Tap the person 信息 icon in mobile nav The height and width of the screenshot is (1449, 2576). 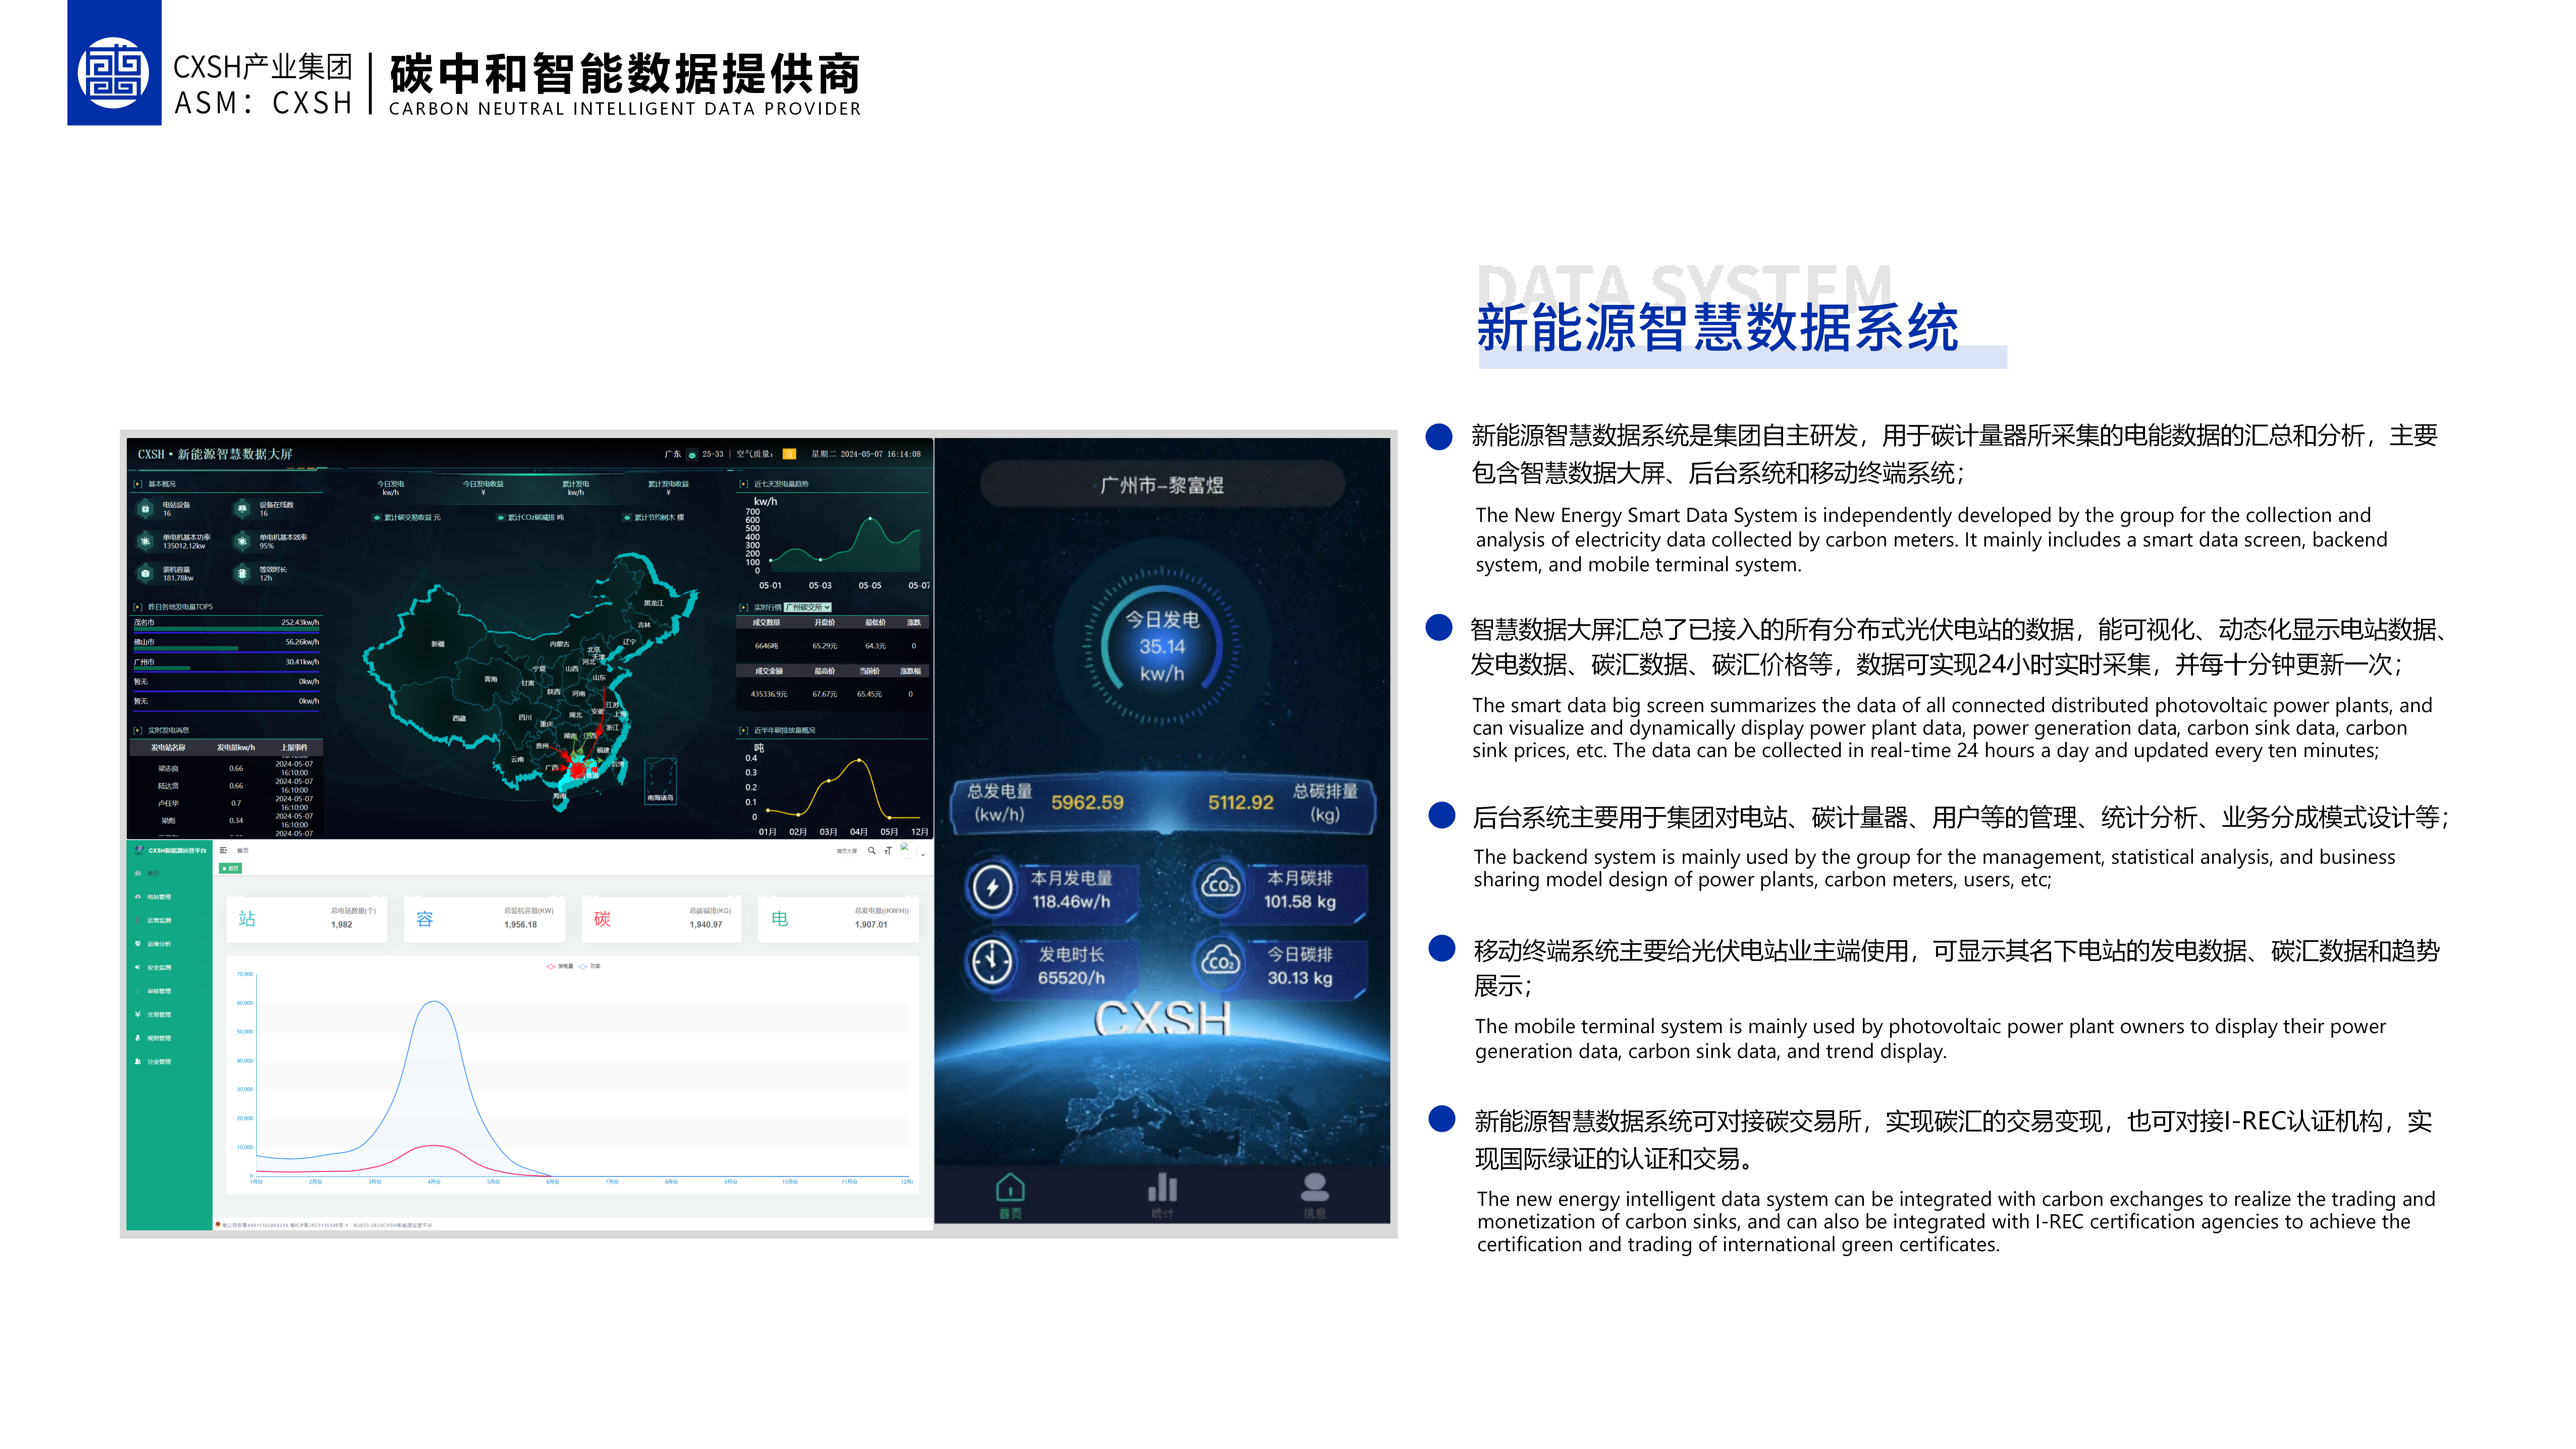(x=1315, y=1187)
